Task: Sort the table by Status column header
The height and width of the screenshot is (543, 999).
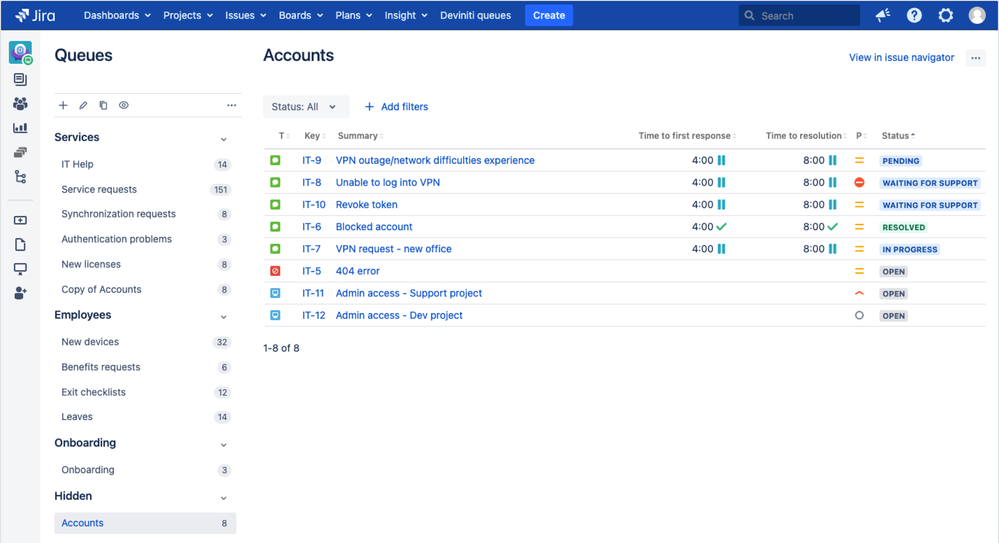Action: click(x=898, y=136)
